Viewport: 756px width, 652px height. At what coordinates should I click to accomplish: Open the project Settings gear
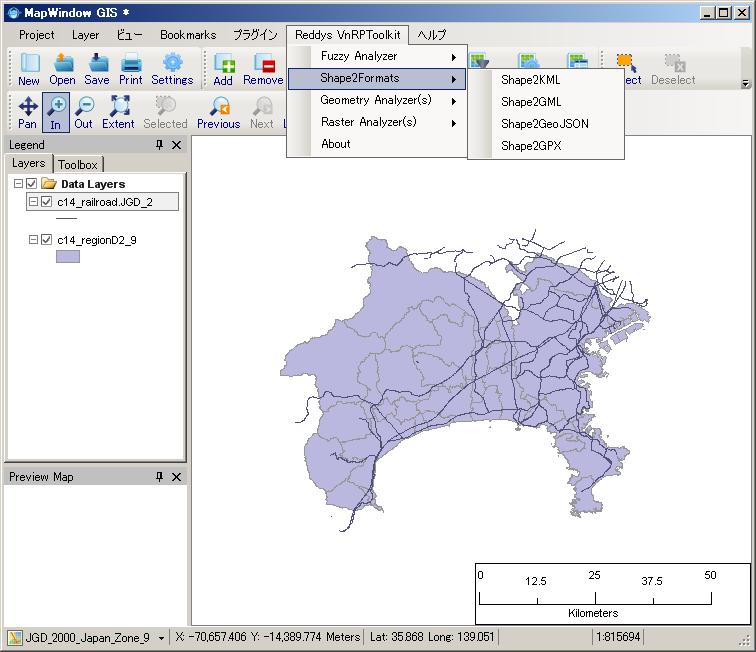(172, 67)
